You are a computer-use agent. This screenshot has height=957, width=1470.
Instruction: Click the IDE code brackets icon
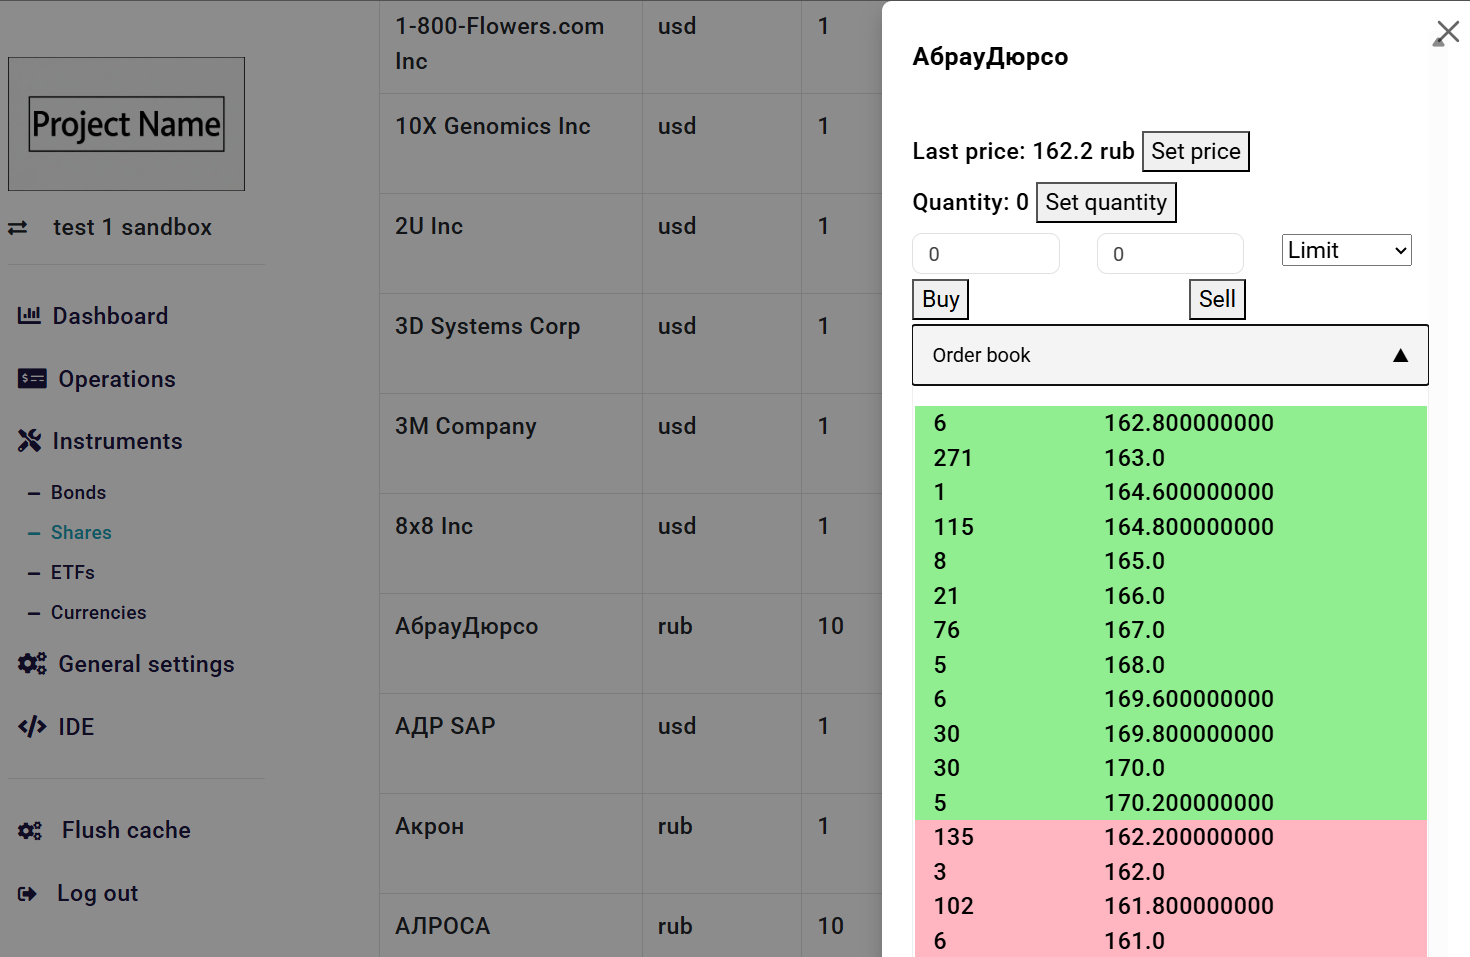click(x=32, y=727)
